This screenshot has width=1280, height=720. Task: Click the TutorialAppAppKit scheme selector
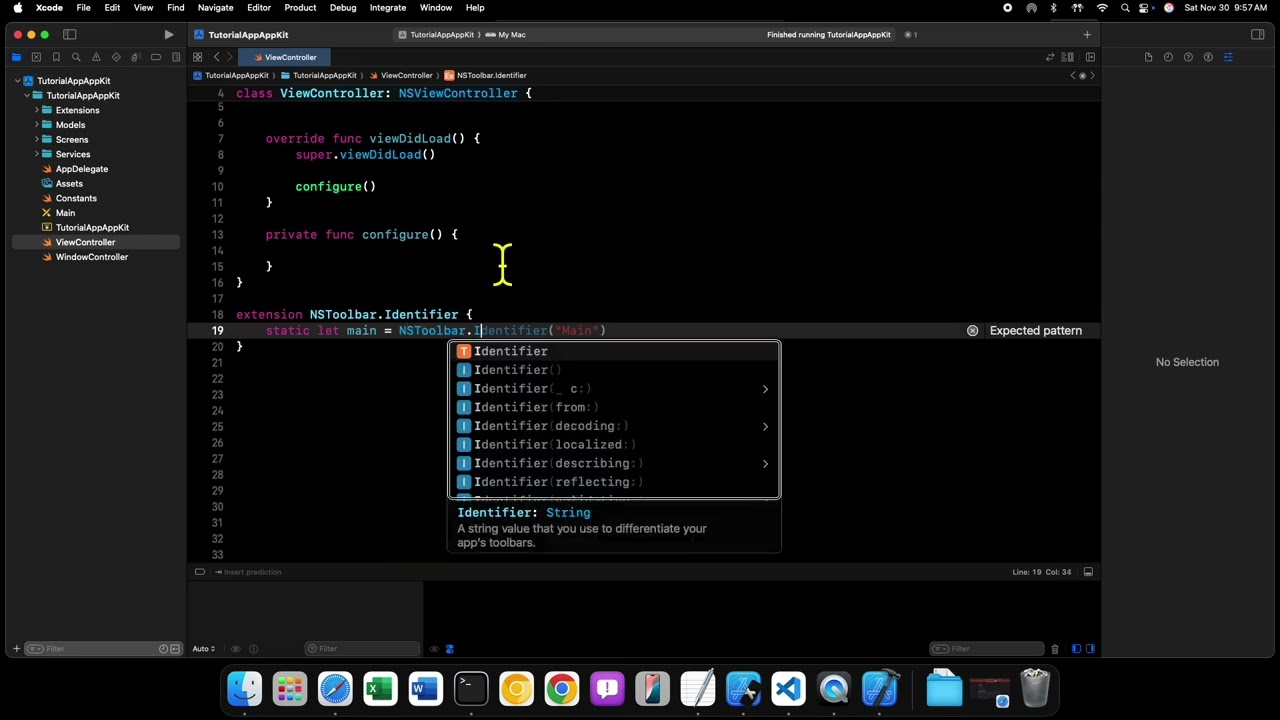(436, 35)
